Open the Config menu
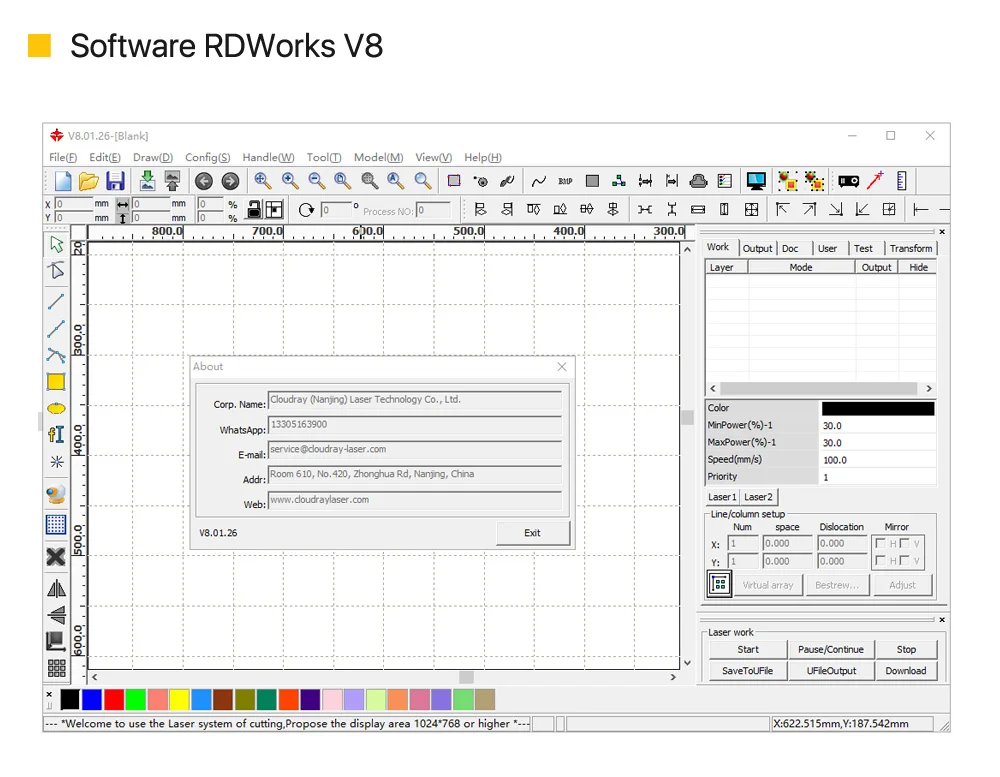 tap(207, 158)
